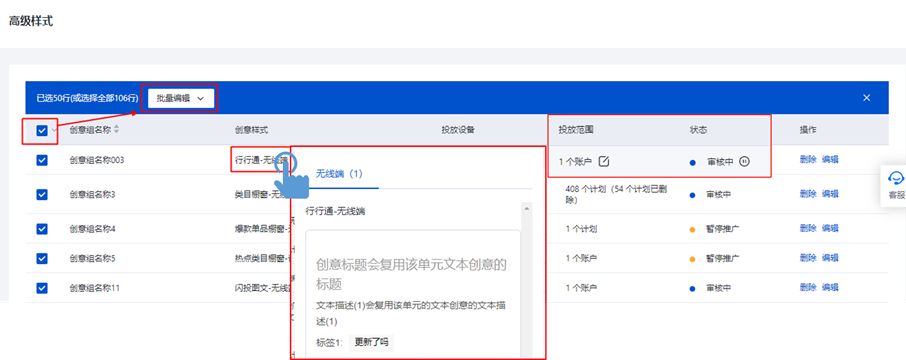Click 审核中 status in 创意组名称11 row

pos(719,287)
